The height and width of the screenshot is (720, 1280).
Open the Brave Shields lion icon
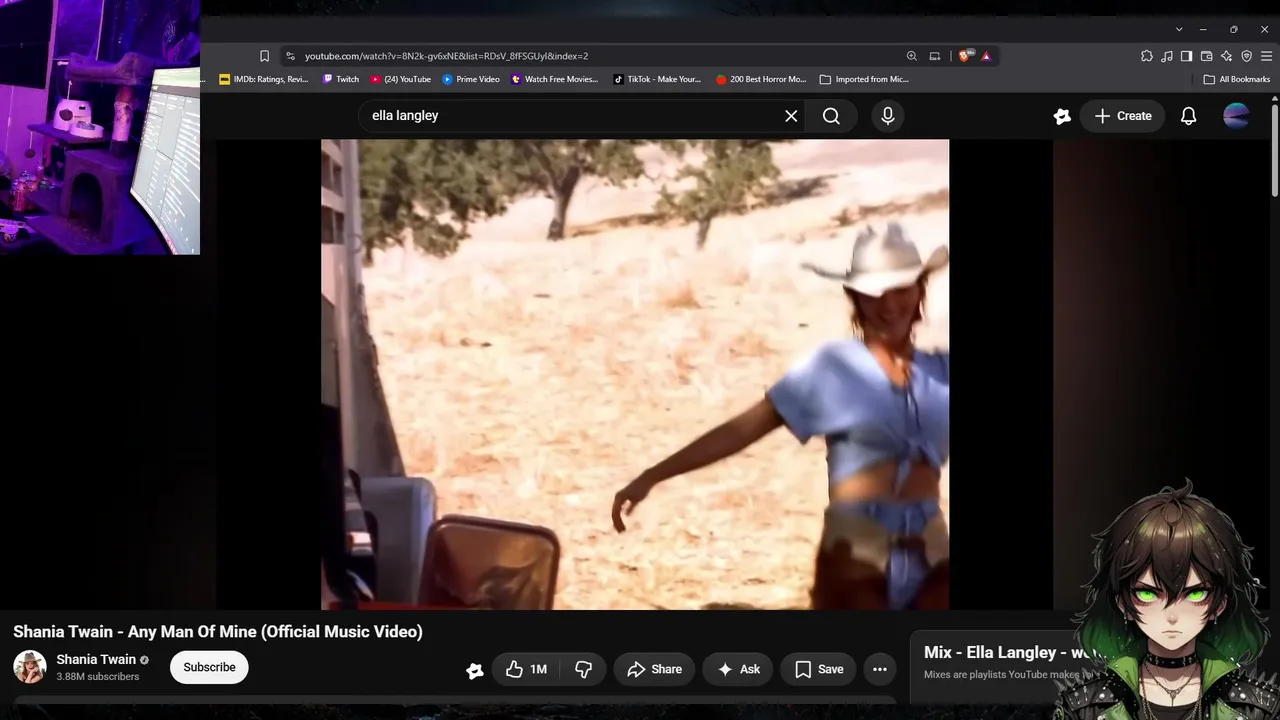coord(964,56)
